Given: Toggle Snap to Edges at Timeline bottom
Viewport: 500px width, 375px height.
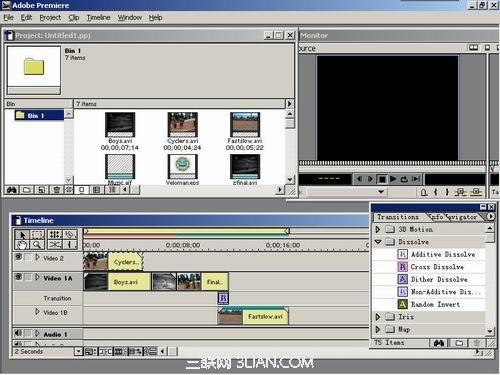Looking at the screenshot, I should click(105, 351).
